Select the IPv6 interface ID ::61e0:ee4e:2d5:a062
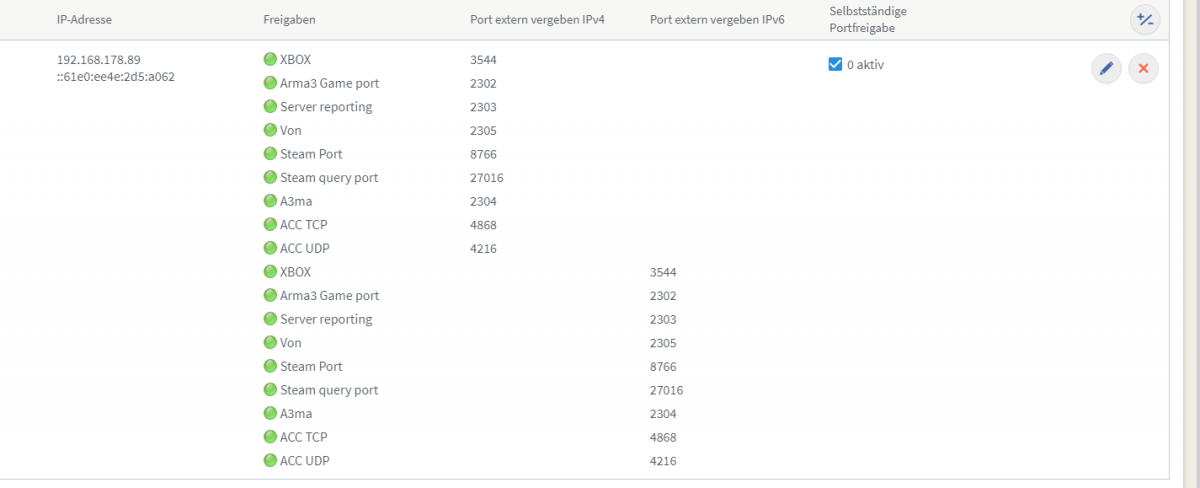1200x488 pixels. pyautogui.click(x=116, y=76)
